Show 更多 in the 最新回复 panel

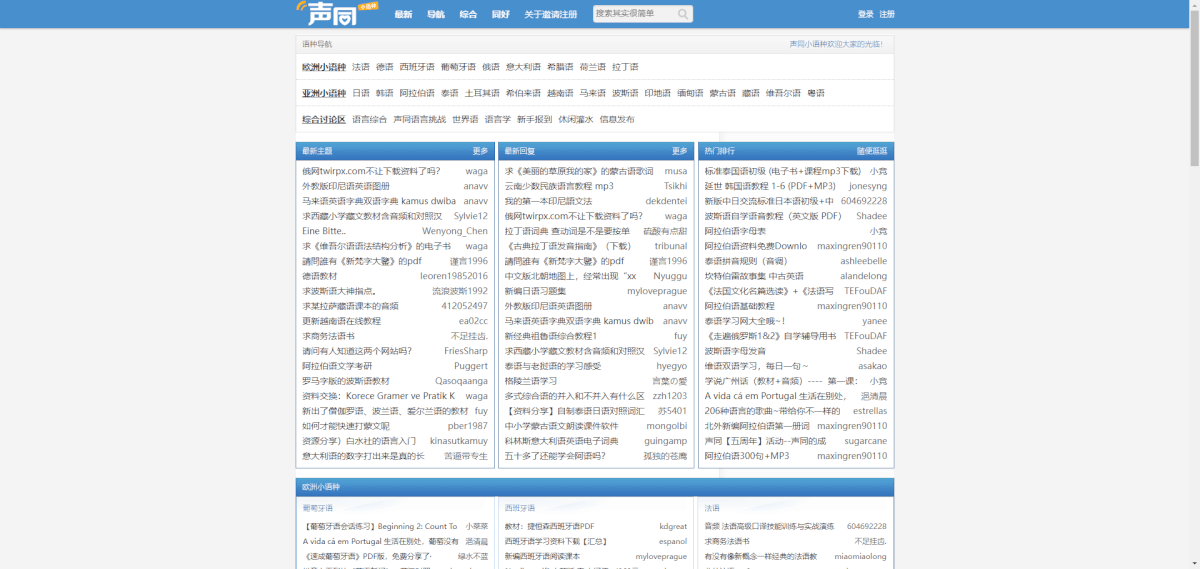[680, 151]
